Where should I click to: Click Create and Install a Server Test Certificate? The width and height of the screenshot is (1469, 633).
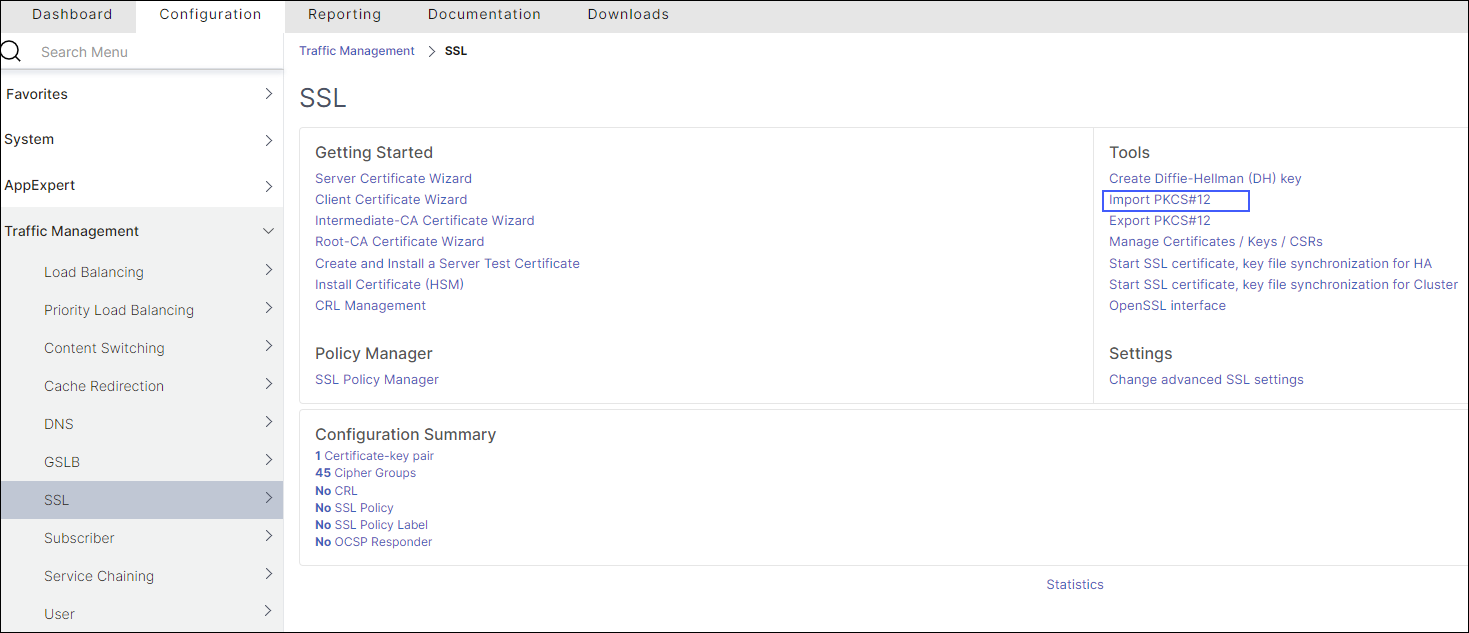click(x=447, y=263)
